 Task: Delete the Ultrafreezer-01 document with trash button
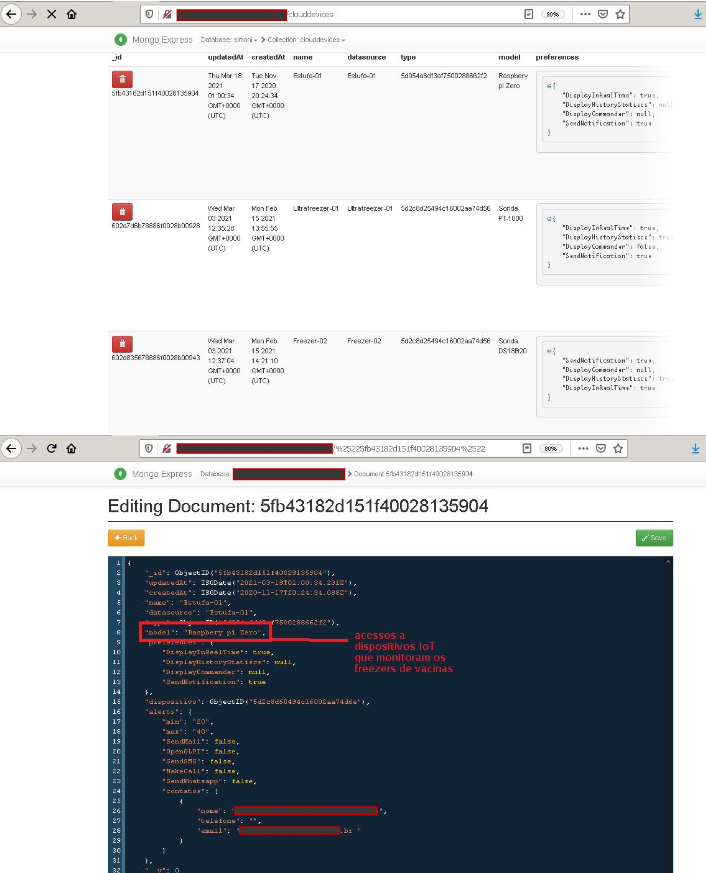pyautogui.click(x=122, y=212)
